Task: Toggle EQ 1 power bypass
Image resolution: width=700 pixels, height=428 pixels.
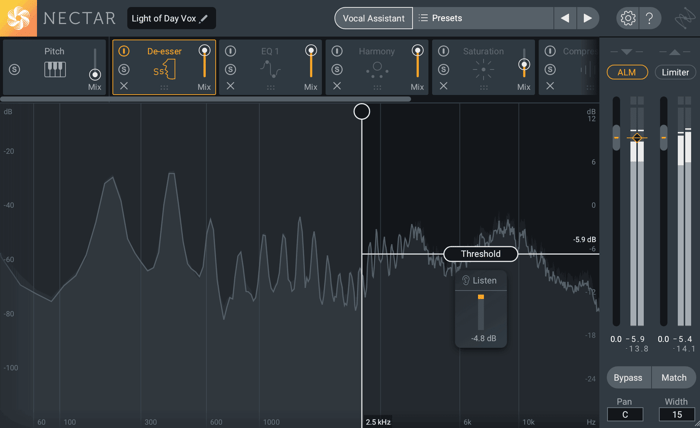Action: pyautogui.click(x=230, y=51)
